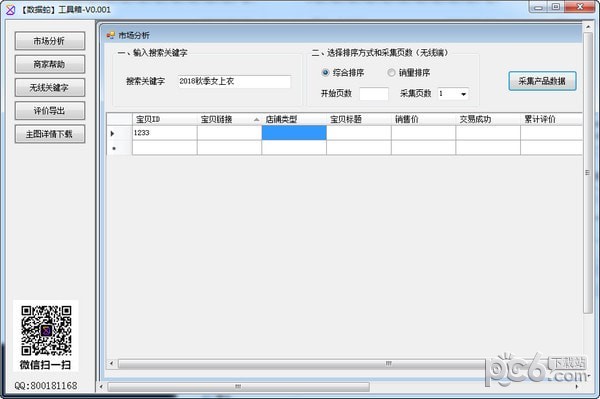
Task: Click the outer scrollbar left arrow
Action: (x=101, y=387)
